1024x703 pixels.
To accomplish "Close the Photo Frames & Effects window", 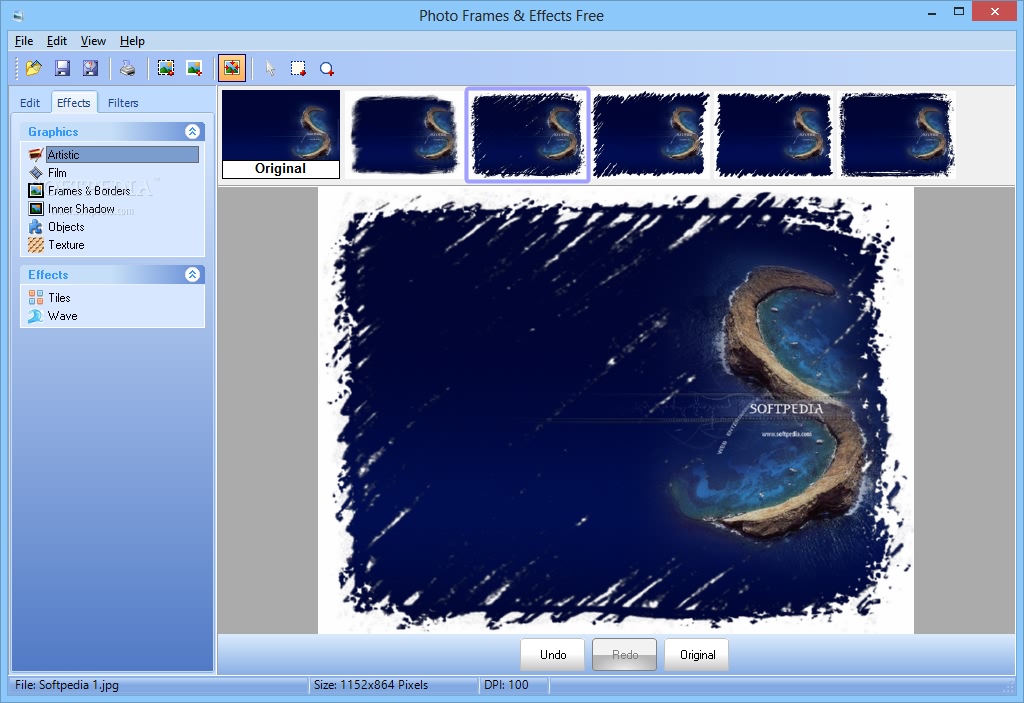I will pyautogui.click(x=995, y=12).
